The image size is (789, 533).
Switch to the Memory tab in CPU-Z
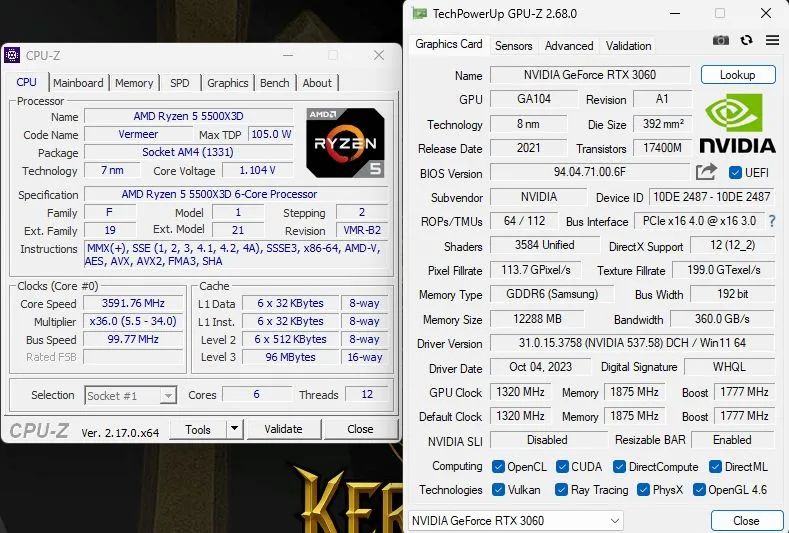134,83
